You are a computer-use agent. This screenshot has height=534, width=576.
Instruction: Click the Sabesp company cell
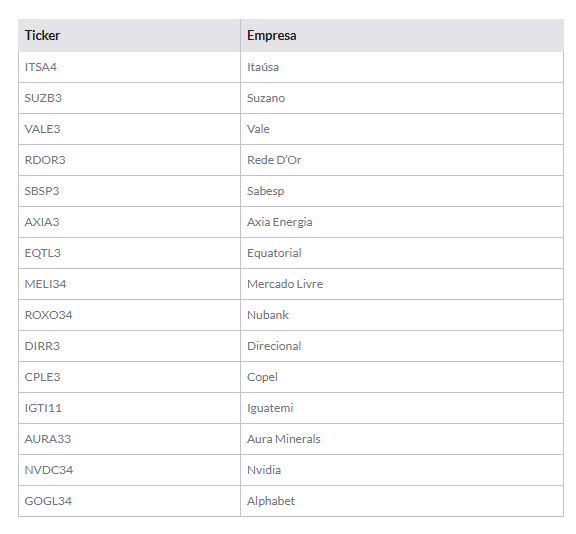[x=402, y=191]
